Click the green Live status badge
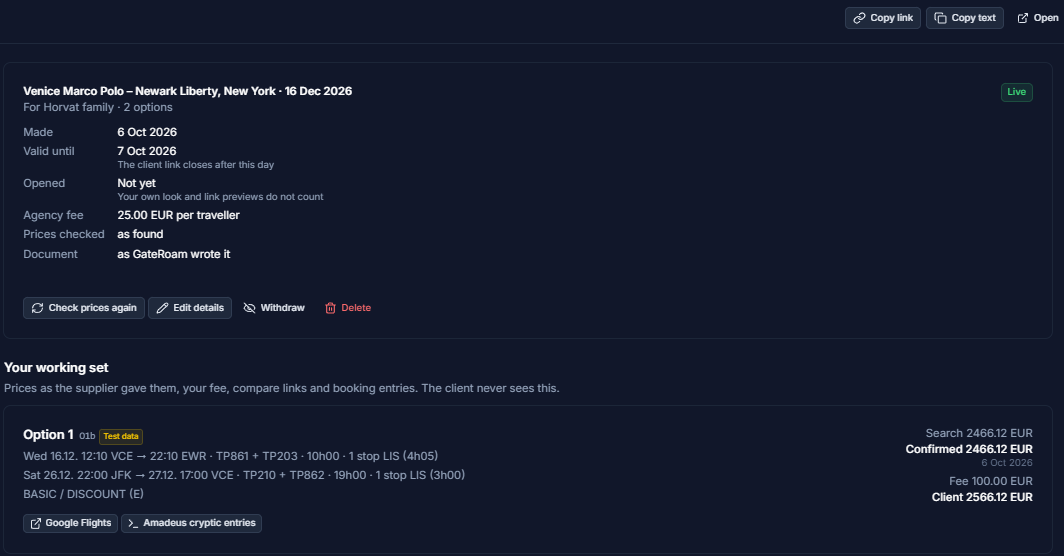Viewport: 1064px width, 556px height. [1016, 92]
